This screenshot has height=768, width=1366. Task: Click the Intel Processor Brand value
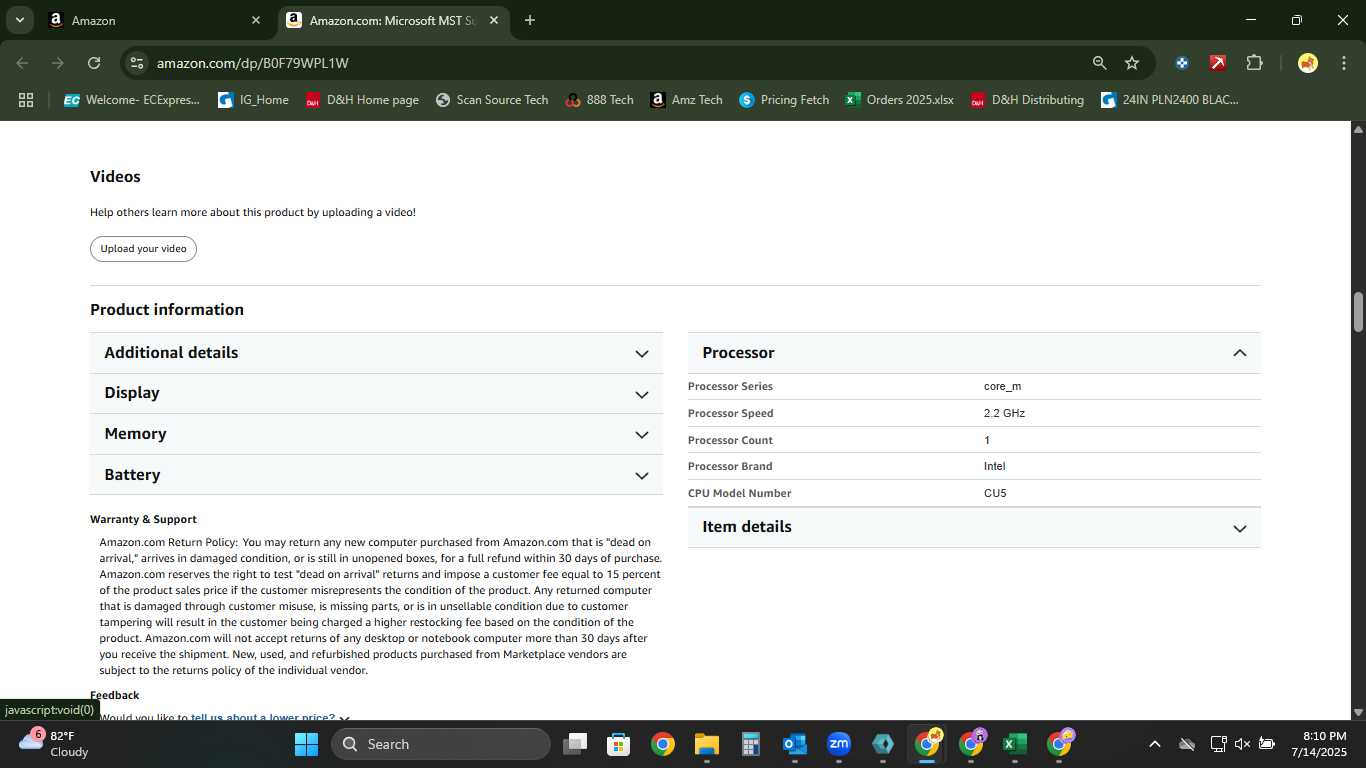click(994, 466)
